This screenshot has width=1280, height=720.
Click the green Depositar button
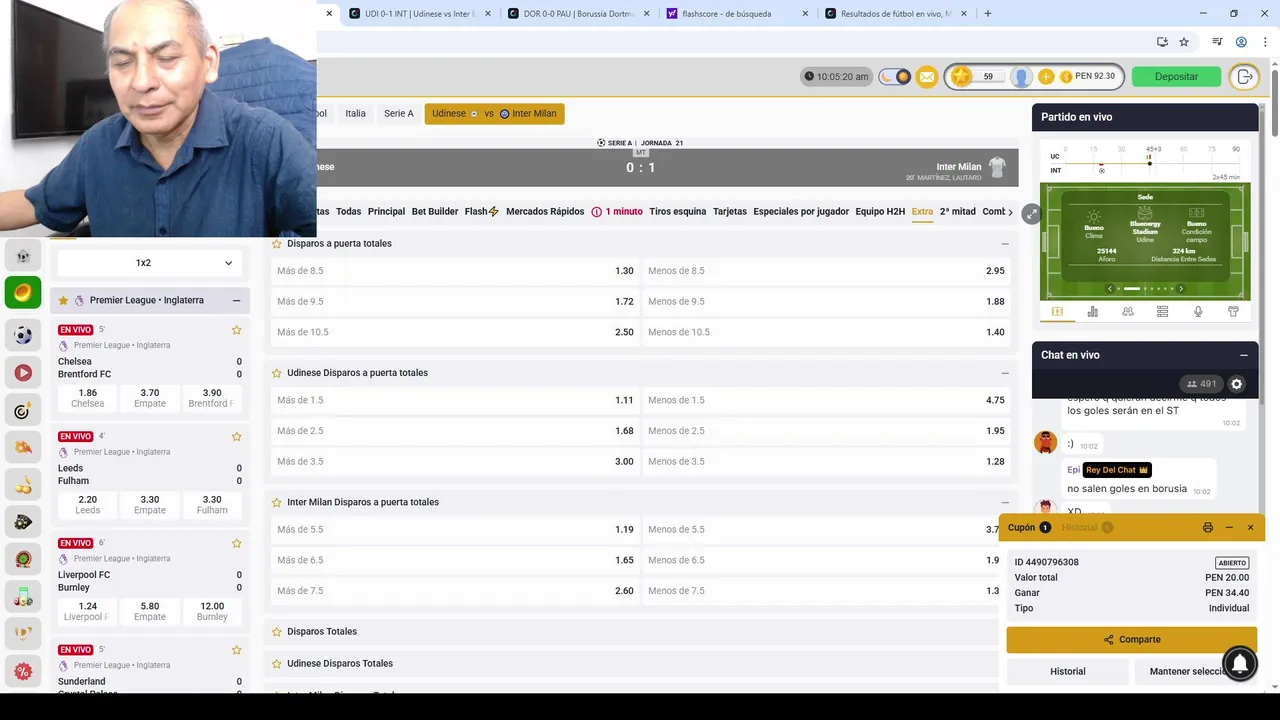point(1176,77)
